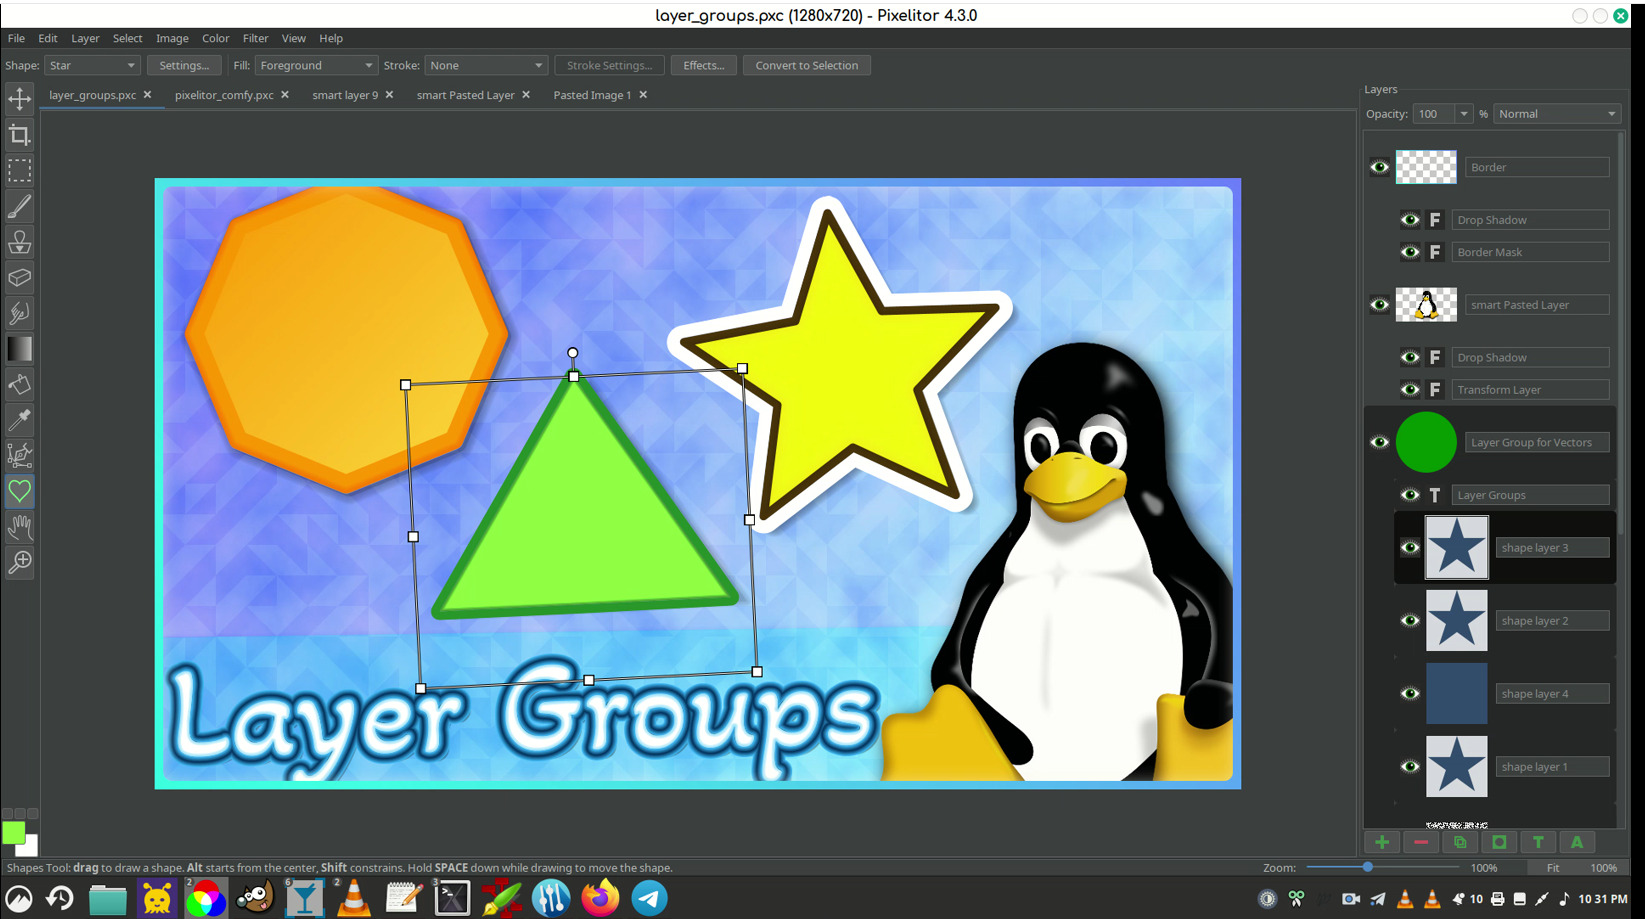The width and height of the screenshot is (1645, 919).
Task: Select the Gradient tool
Action: [19, 348]
